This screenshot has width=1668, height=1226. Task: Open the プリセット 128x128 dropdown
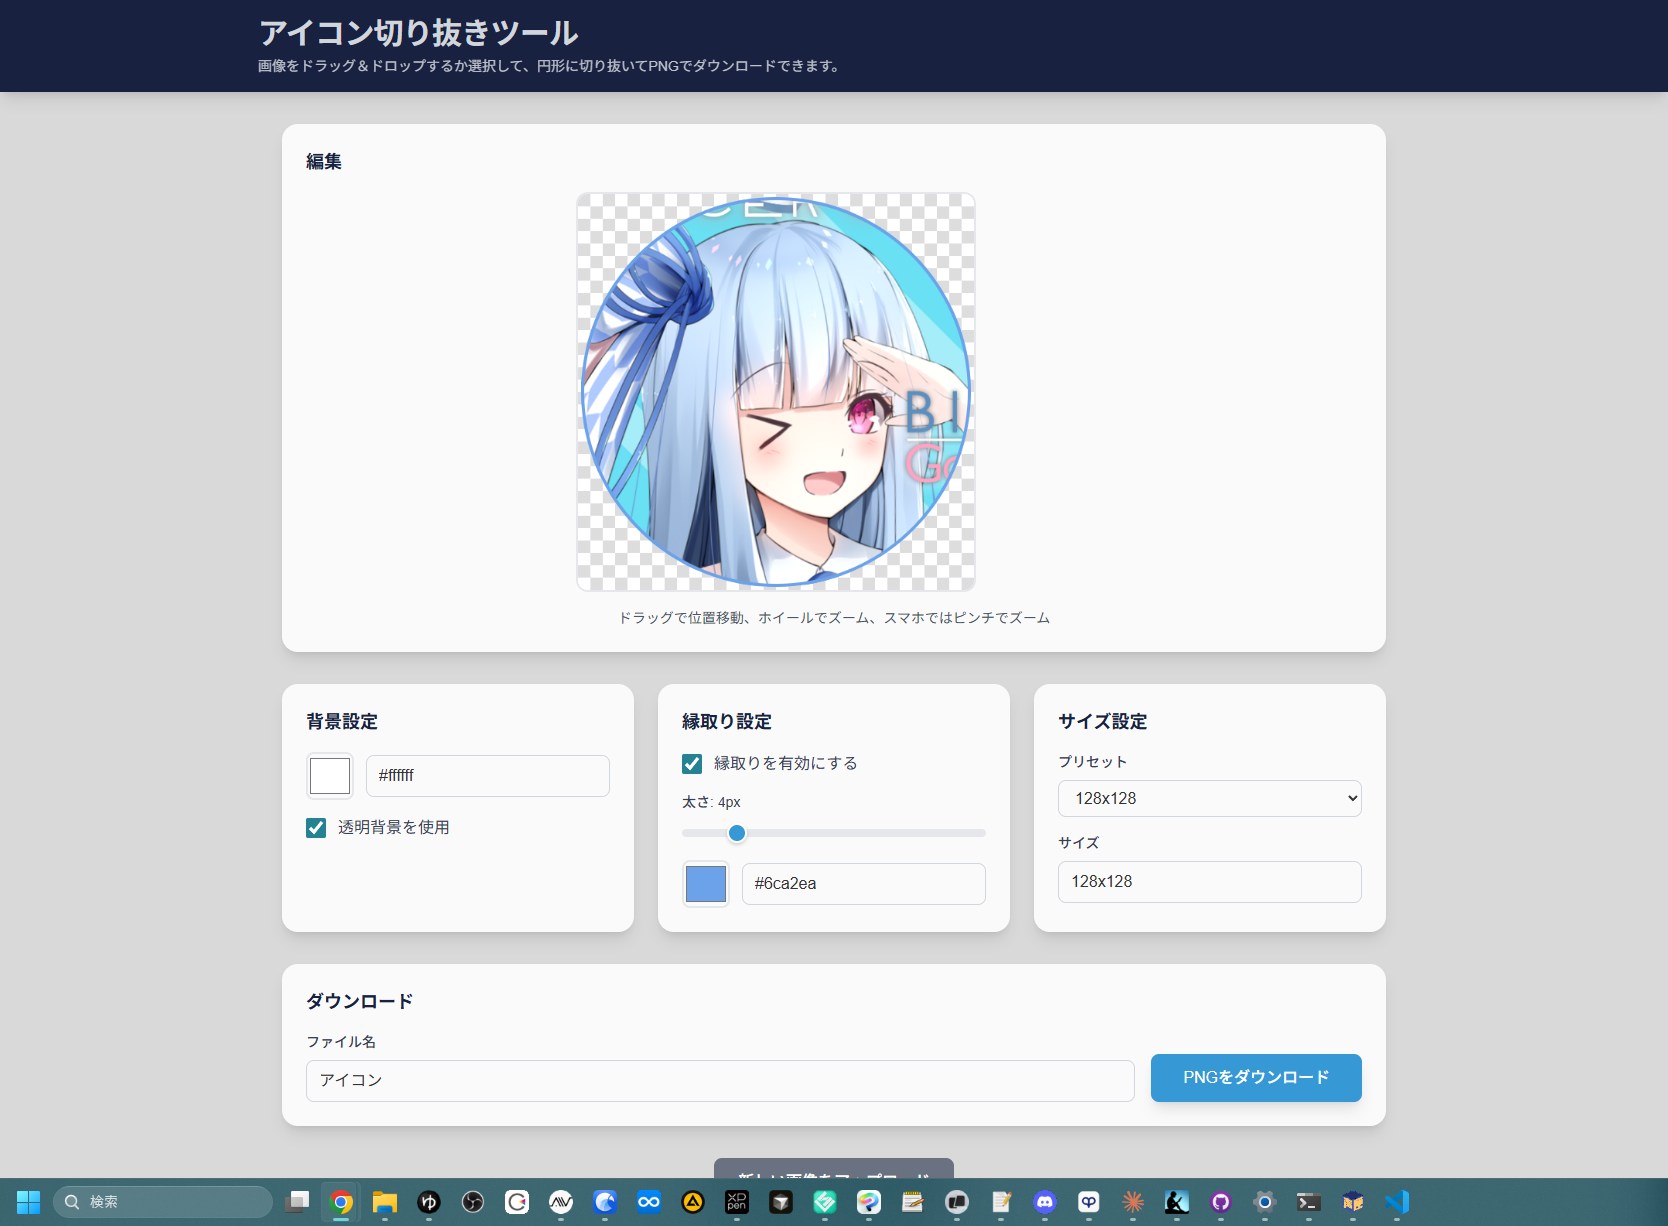1209,798
